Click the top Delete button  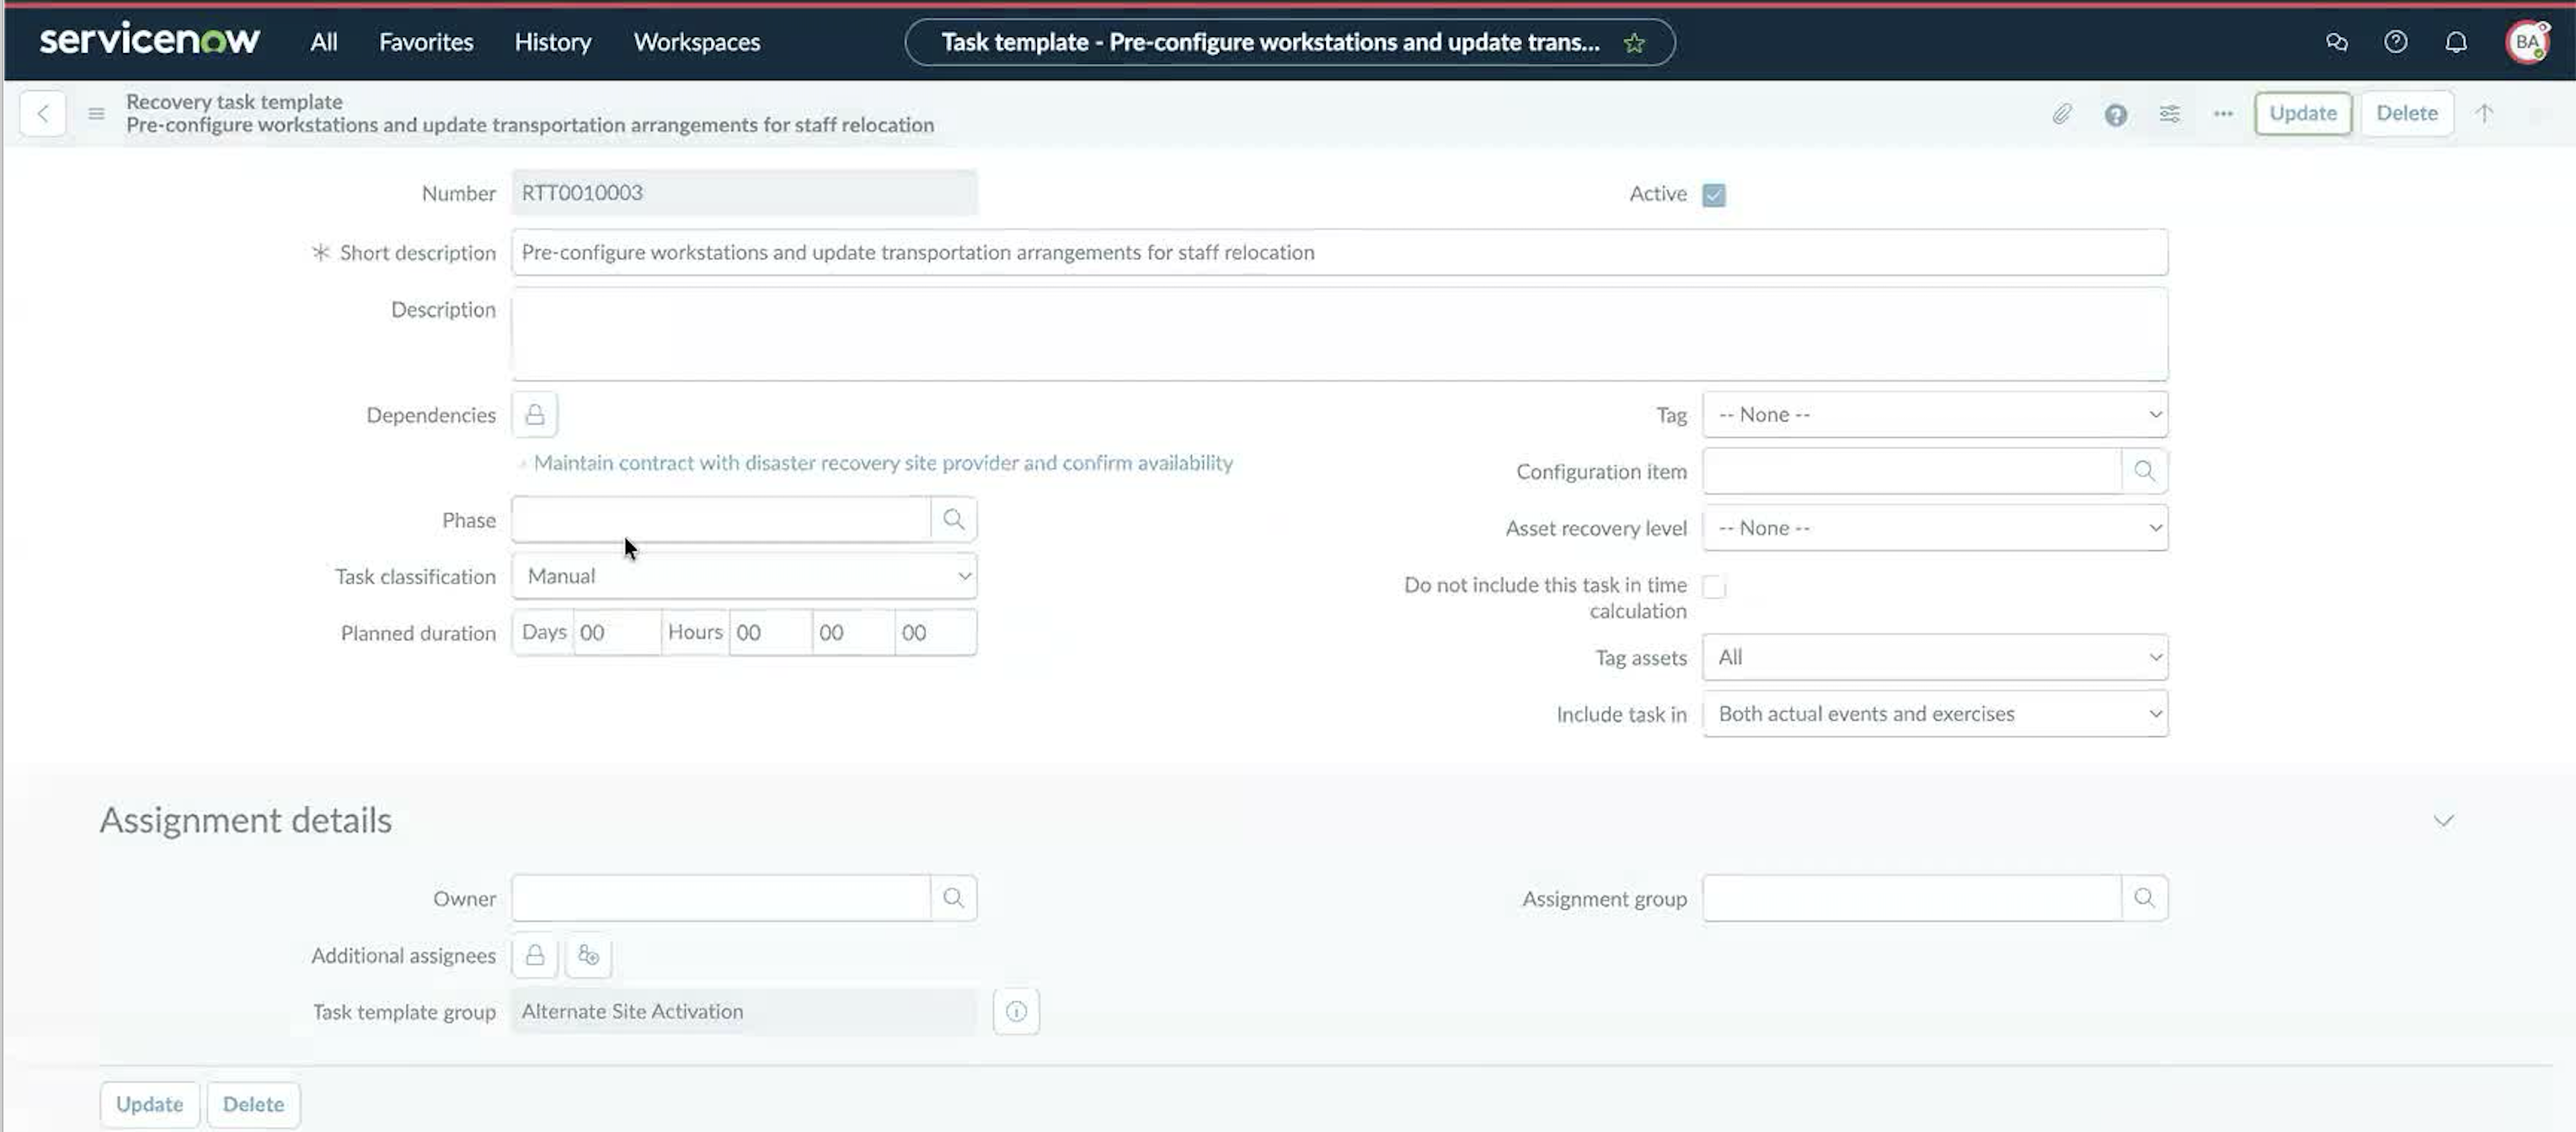pos(2407,113)
